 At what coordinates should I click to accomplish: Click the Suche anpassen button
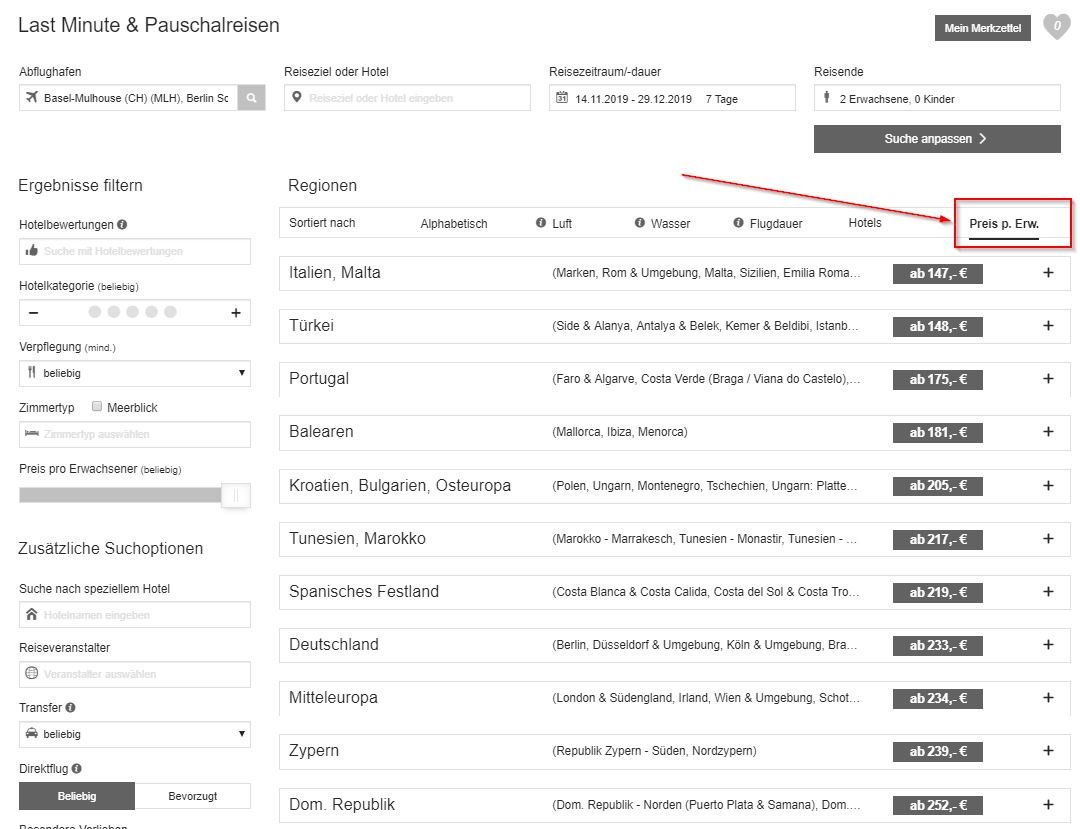(x=937, y=139)
